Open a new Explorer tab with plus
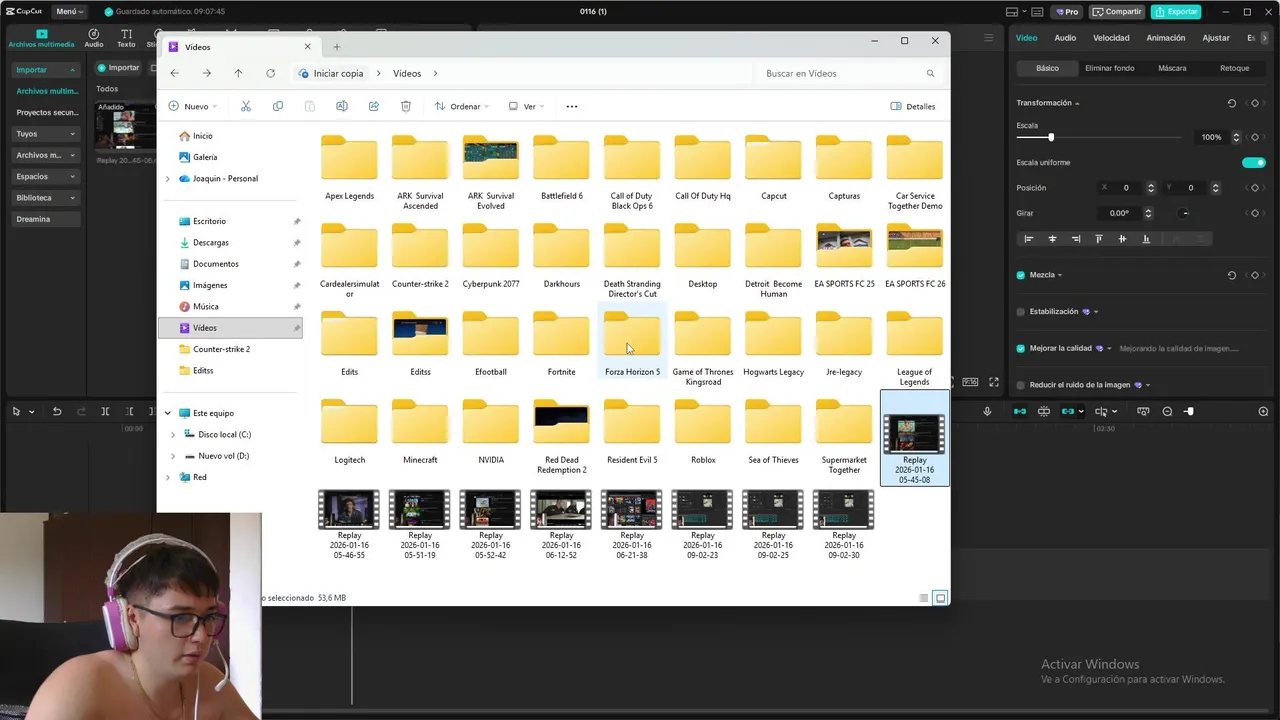This screenshot has width=1280, height=720. (336, 47)
